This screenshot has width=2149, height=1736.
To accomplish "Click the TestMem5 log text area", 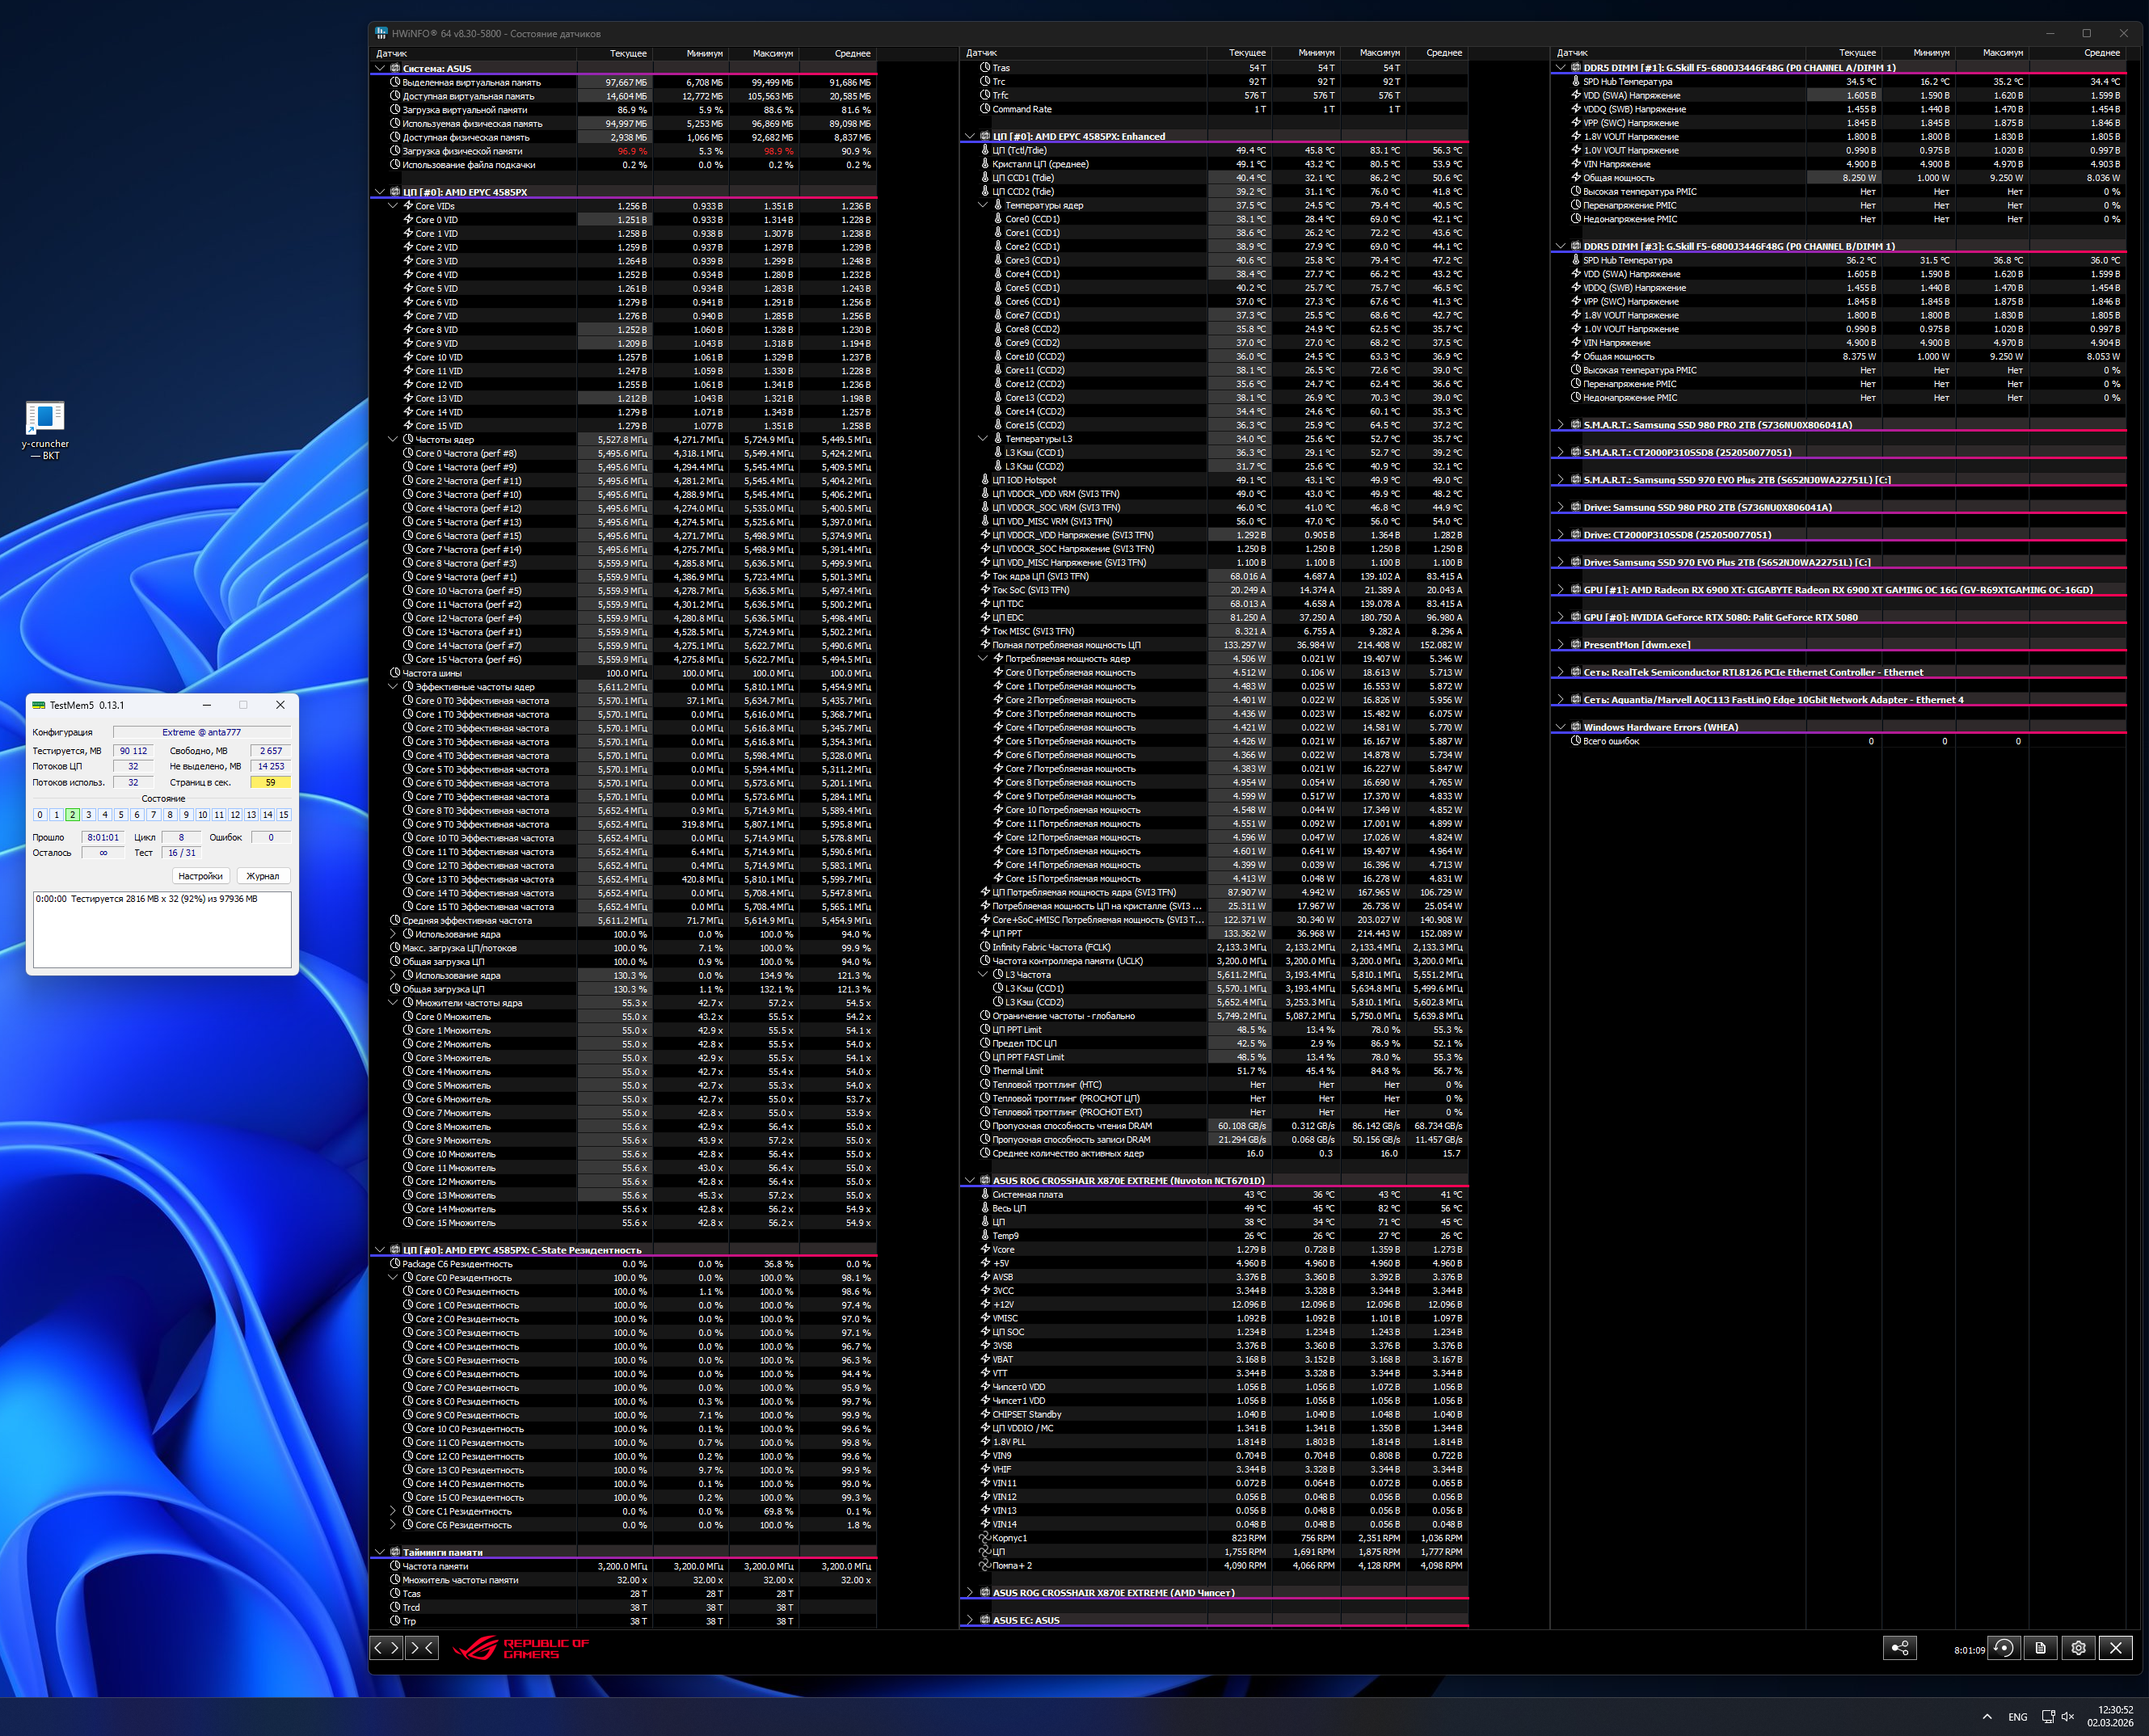I will pos(162,932).
